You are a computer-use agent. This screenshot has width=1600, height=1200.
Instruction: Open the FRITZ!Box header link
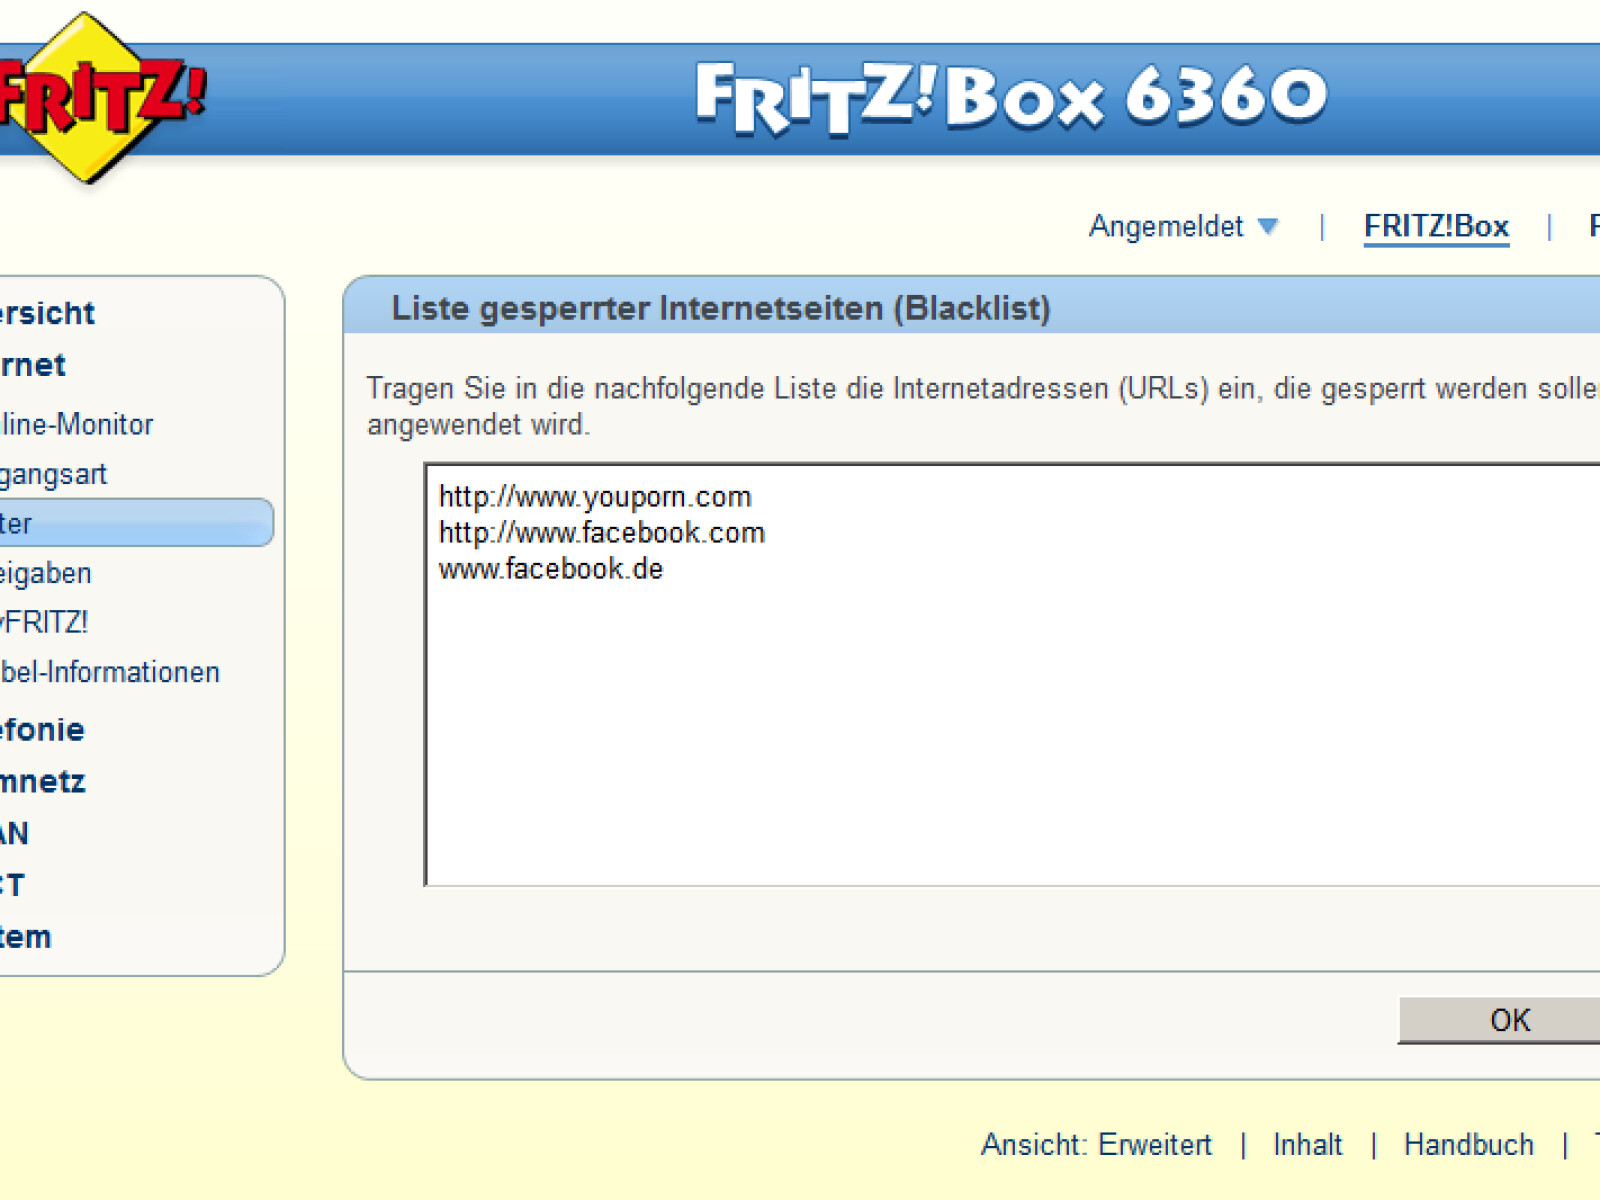click(x=1436, y=226)
